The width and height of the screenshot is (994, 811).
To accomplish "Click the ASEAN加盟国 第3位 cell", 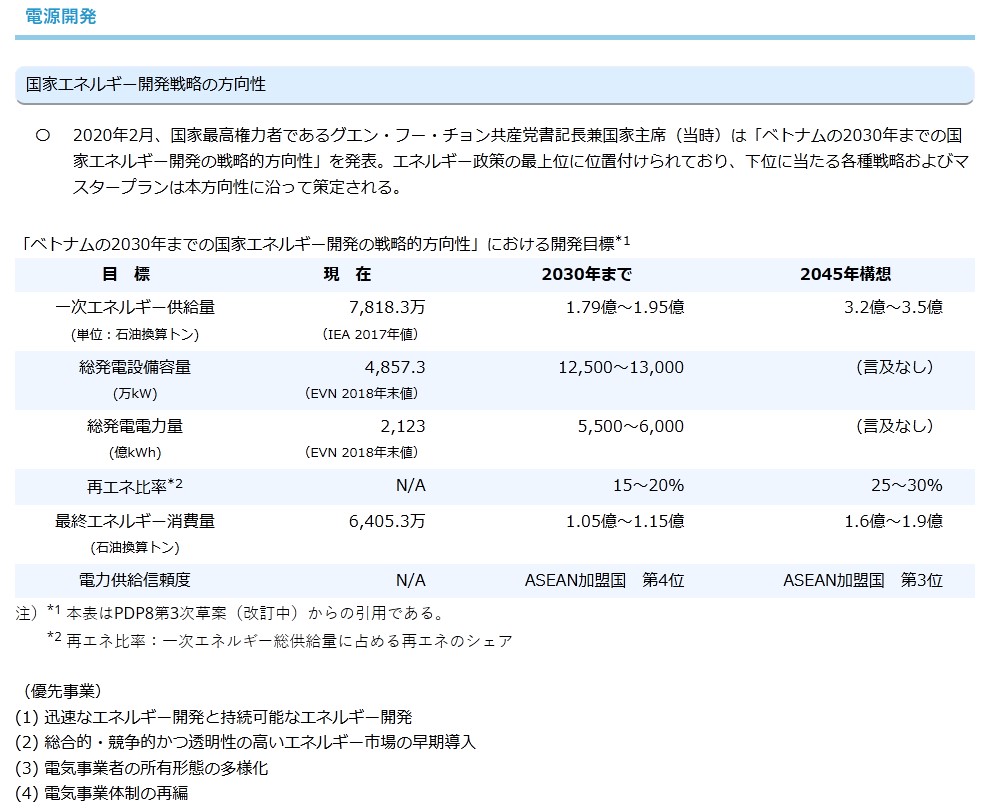I will click(x=862, y=580).
